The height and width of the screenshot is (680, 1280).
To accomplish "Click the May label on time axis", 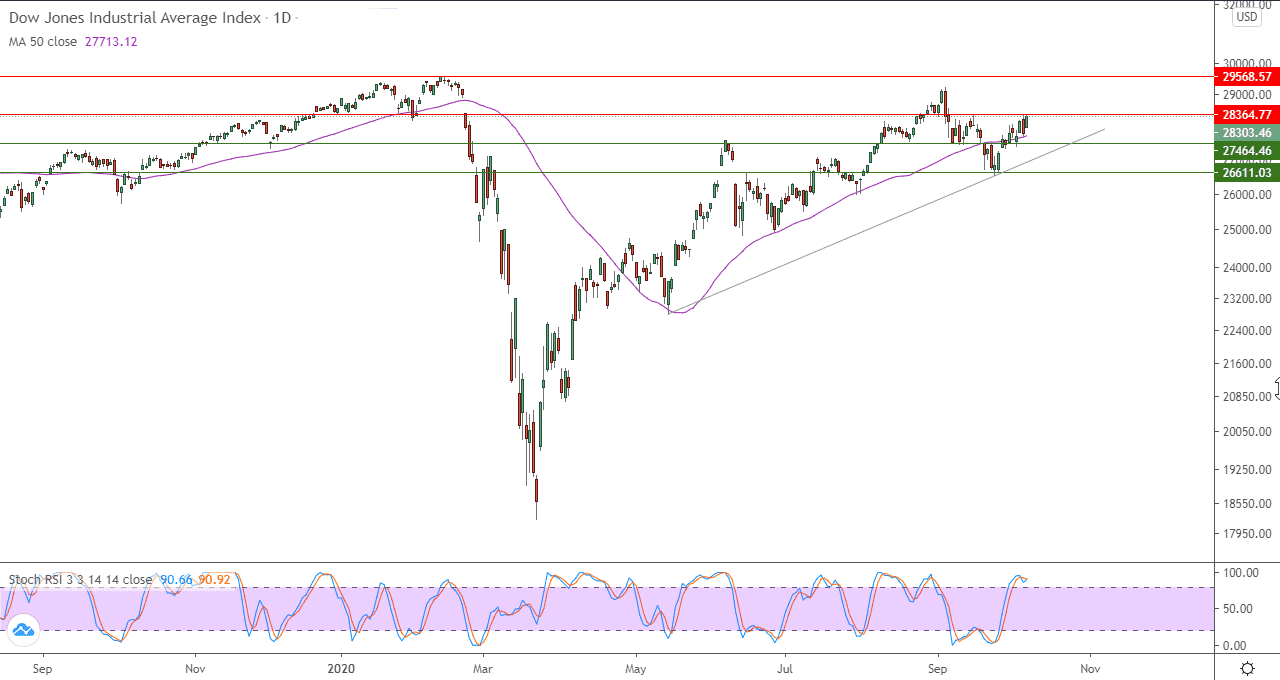I will point(635,667).
